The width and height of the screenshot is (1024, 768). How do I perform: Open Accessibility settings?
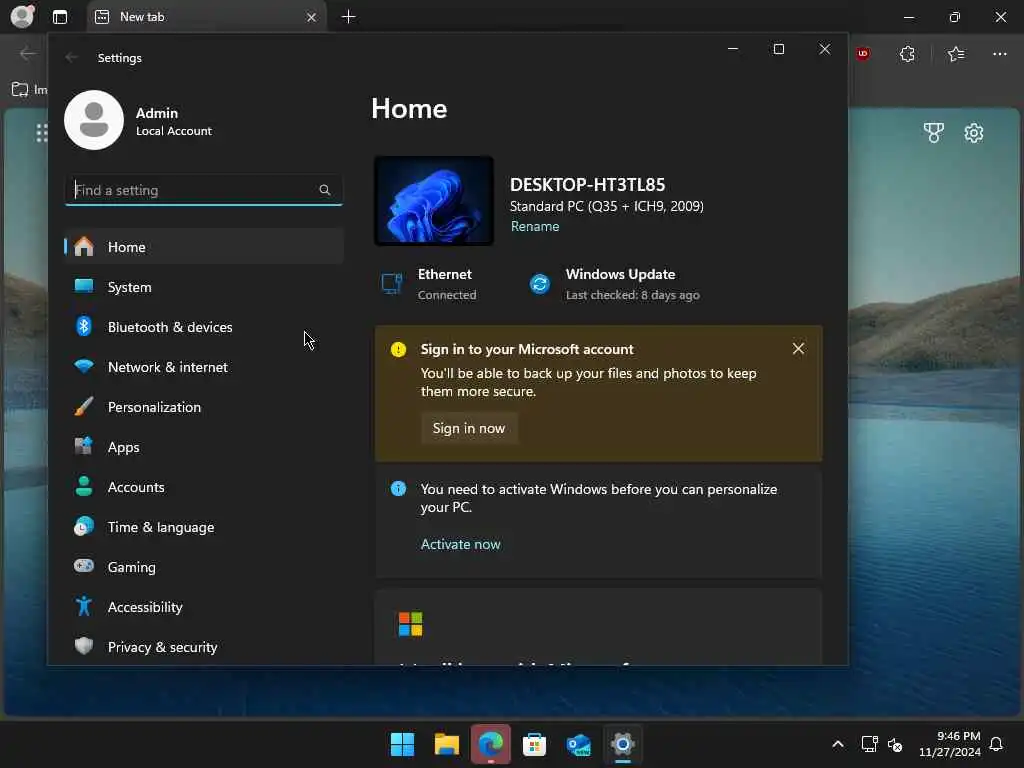tap(204, 607)
